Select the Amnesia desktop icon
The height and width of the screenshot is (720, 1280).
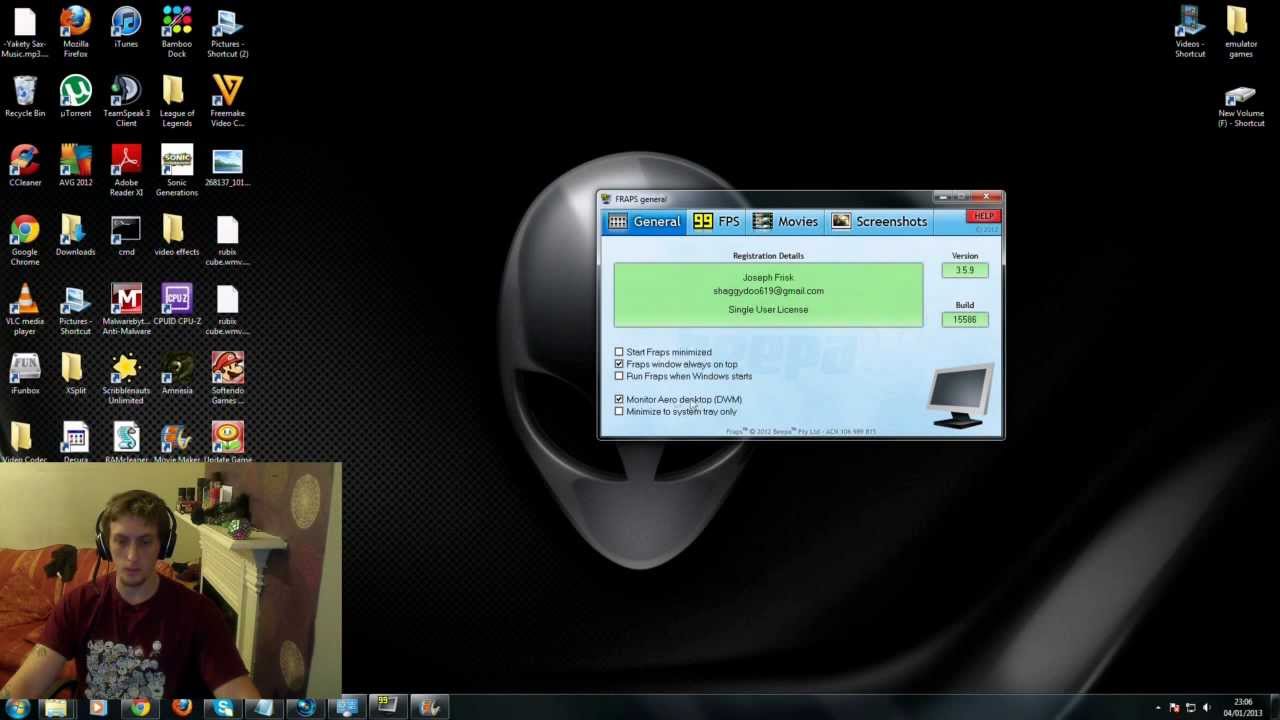pyautogui.click(x=177, y=374)
